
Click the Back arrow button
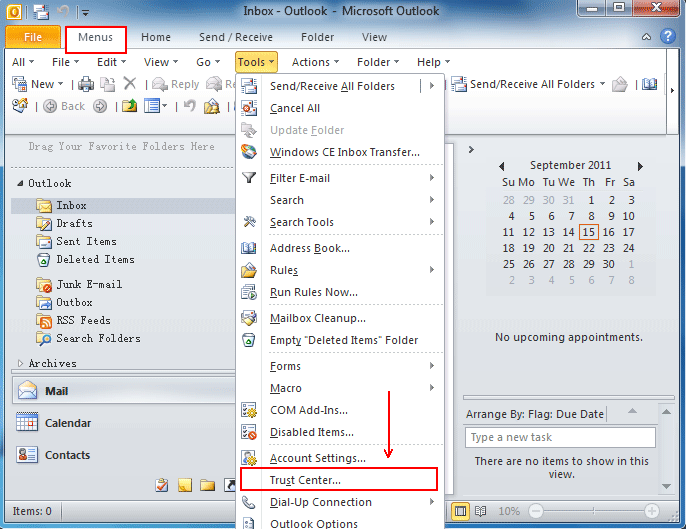[x=64, y=106]
